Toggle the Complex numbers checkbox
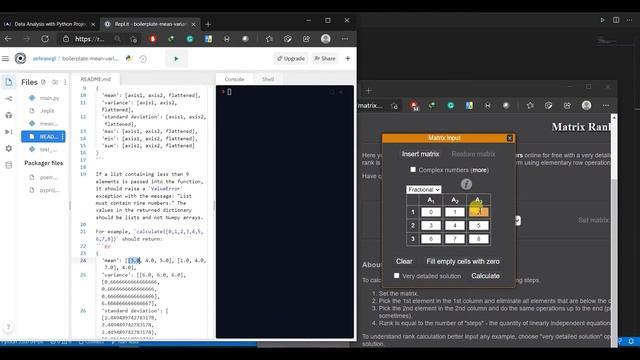 [x=413, y=169]
